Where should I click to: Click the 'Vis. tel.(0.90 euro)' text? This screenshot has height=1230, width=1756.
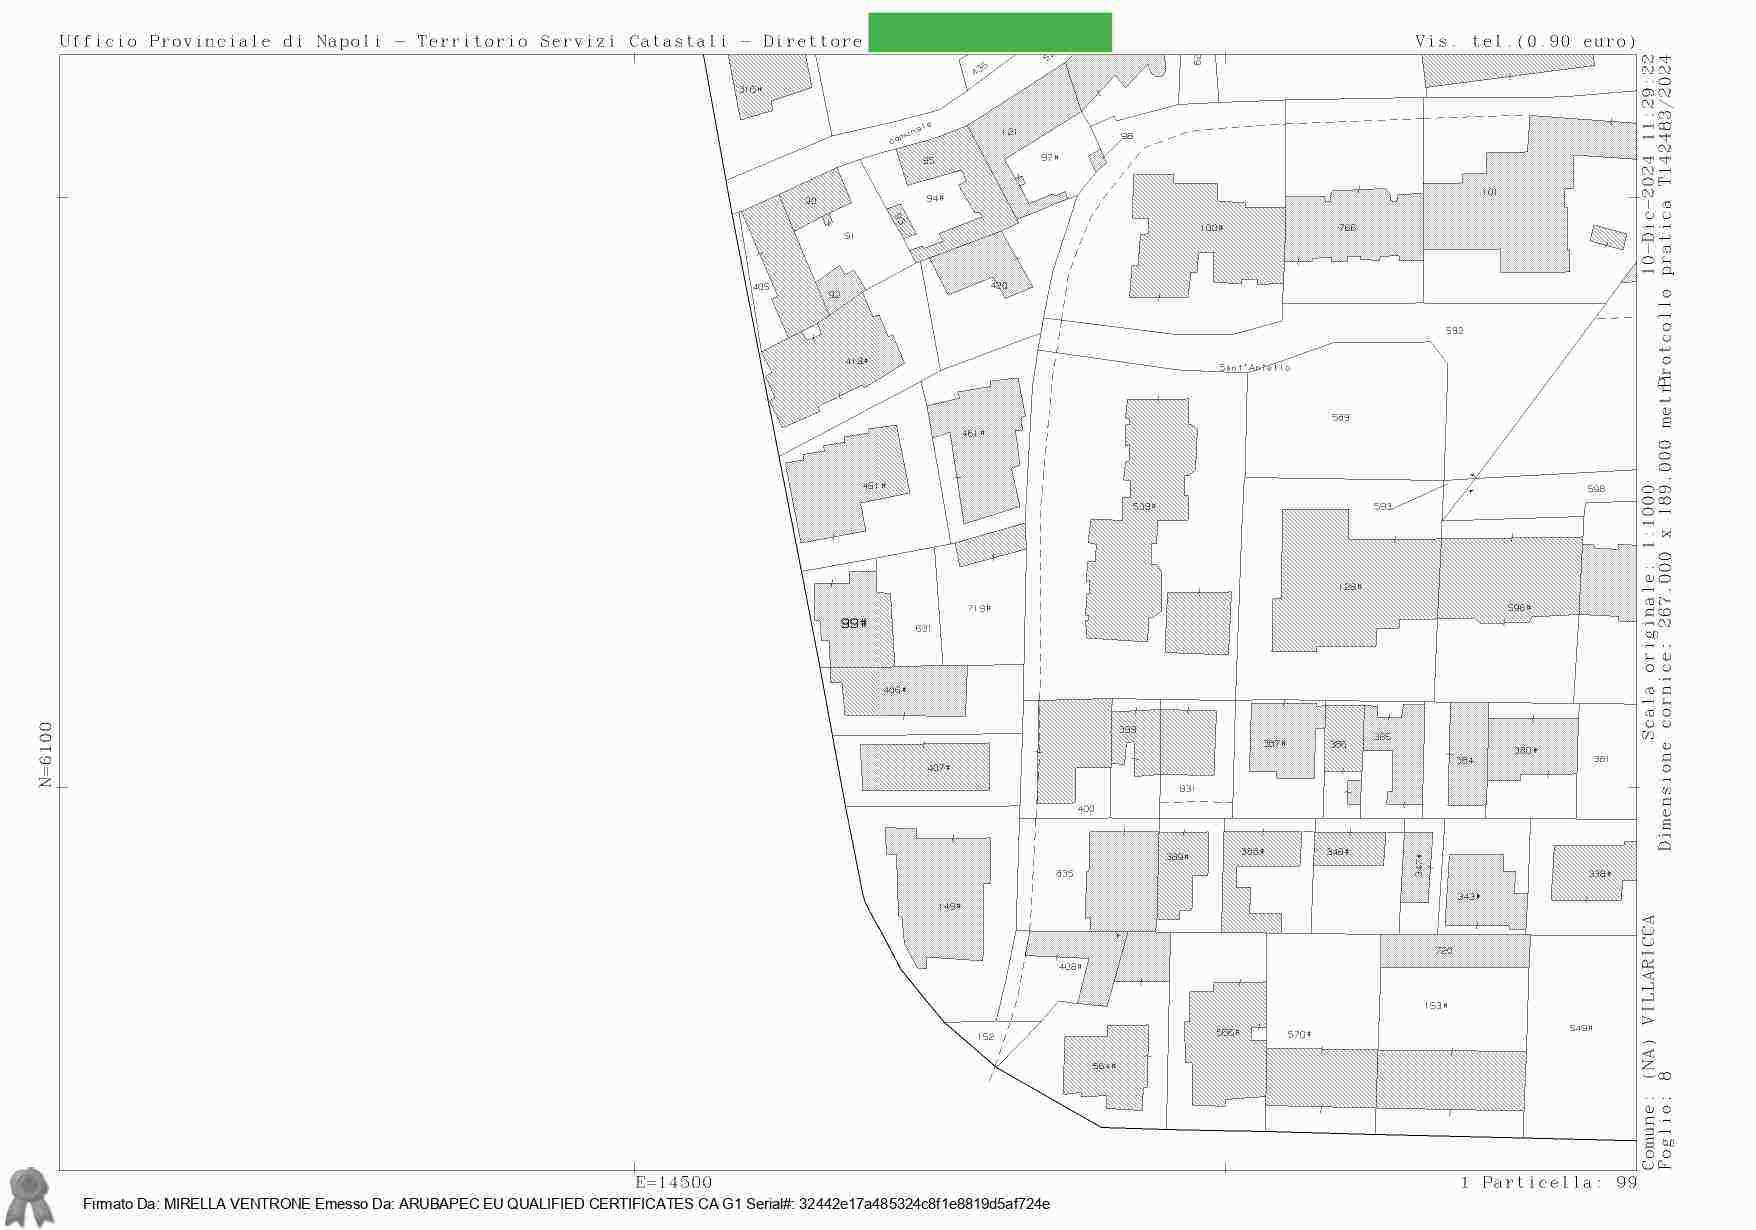coord(1525,41)
